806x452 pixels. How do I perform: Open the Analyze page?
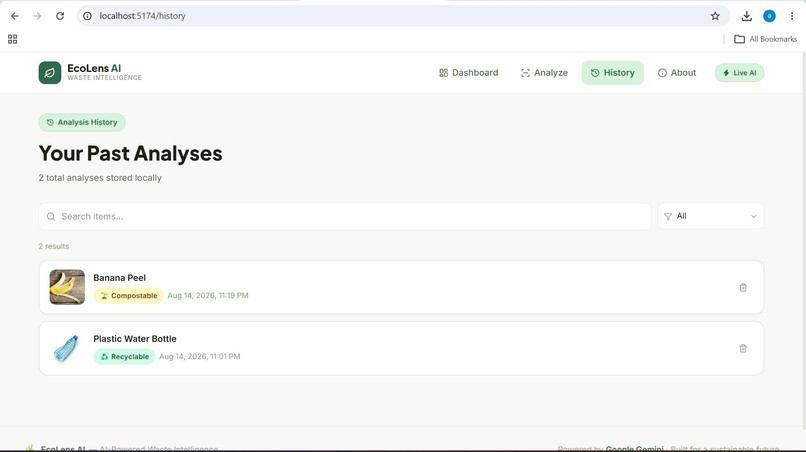coord(544,73)
